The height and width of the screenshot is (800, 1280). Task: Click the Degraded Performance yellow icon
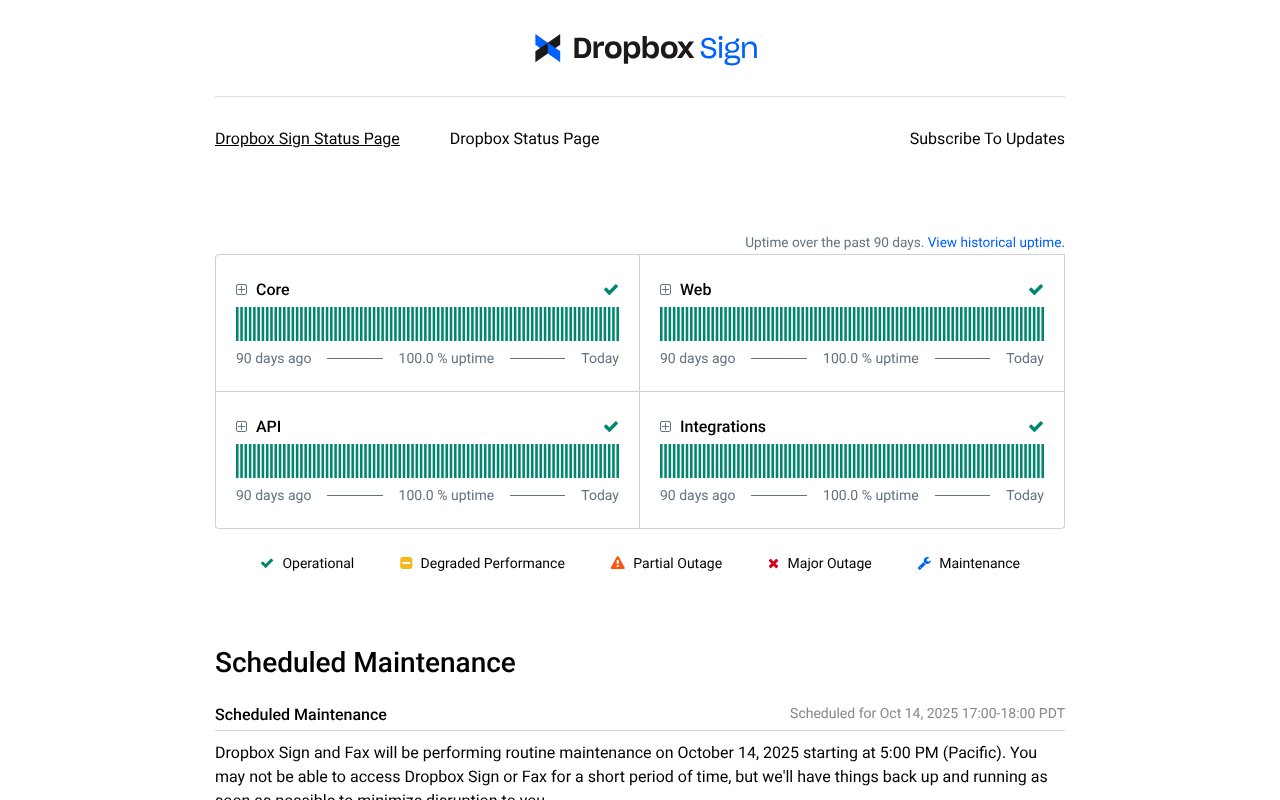click(406, 564)
